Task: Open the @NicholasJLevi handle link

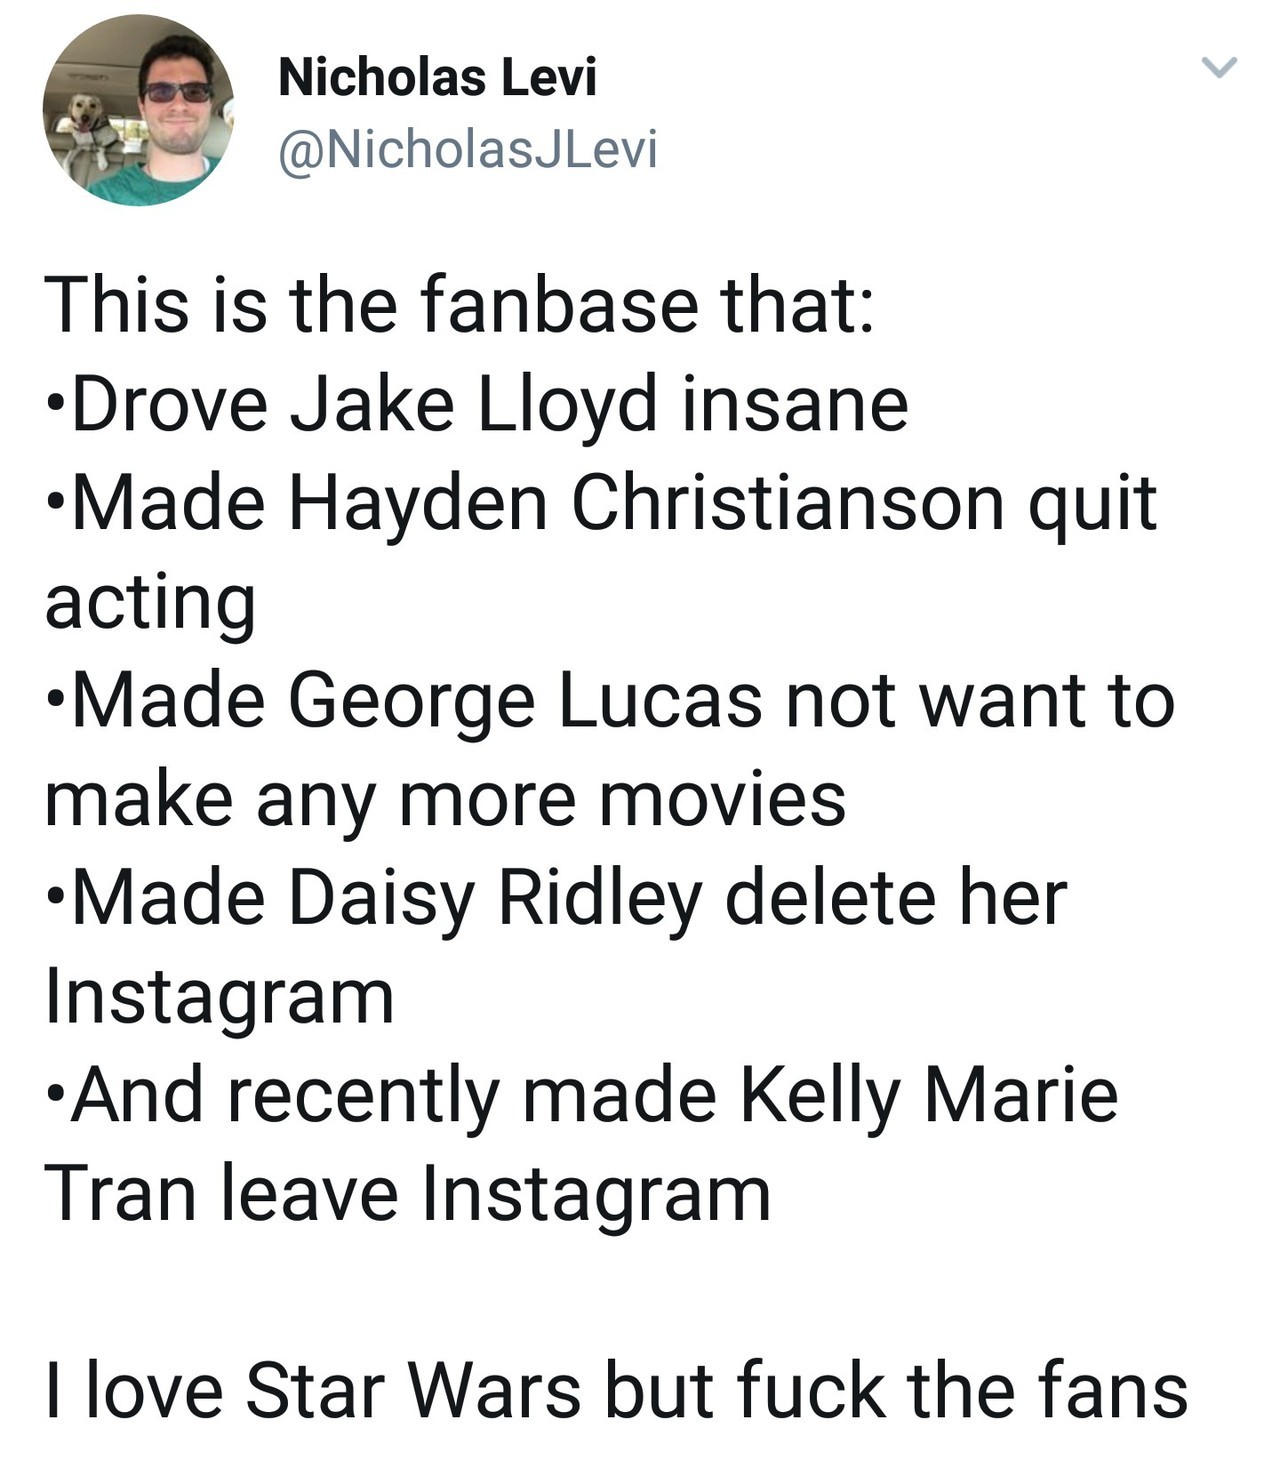Action: [x=468, y=150]
